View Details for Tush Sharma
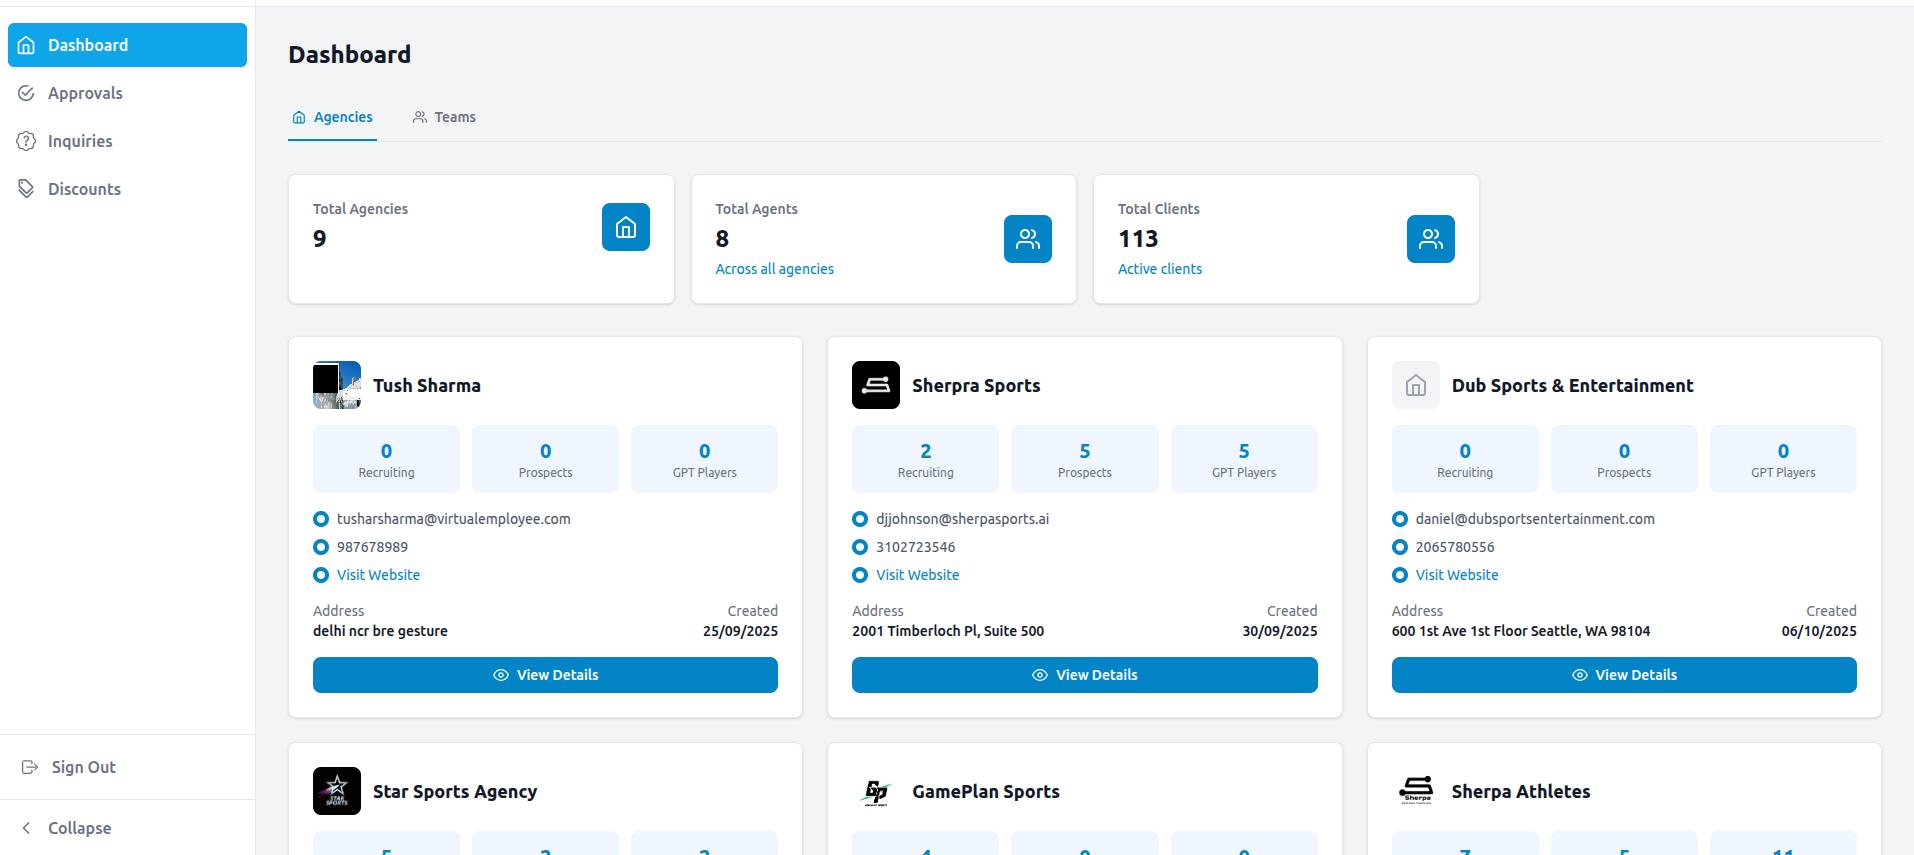 [x=545, y=675]
